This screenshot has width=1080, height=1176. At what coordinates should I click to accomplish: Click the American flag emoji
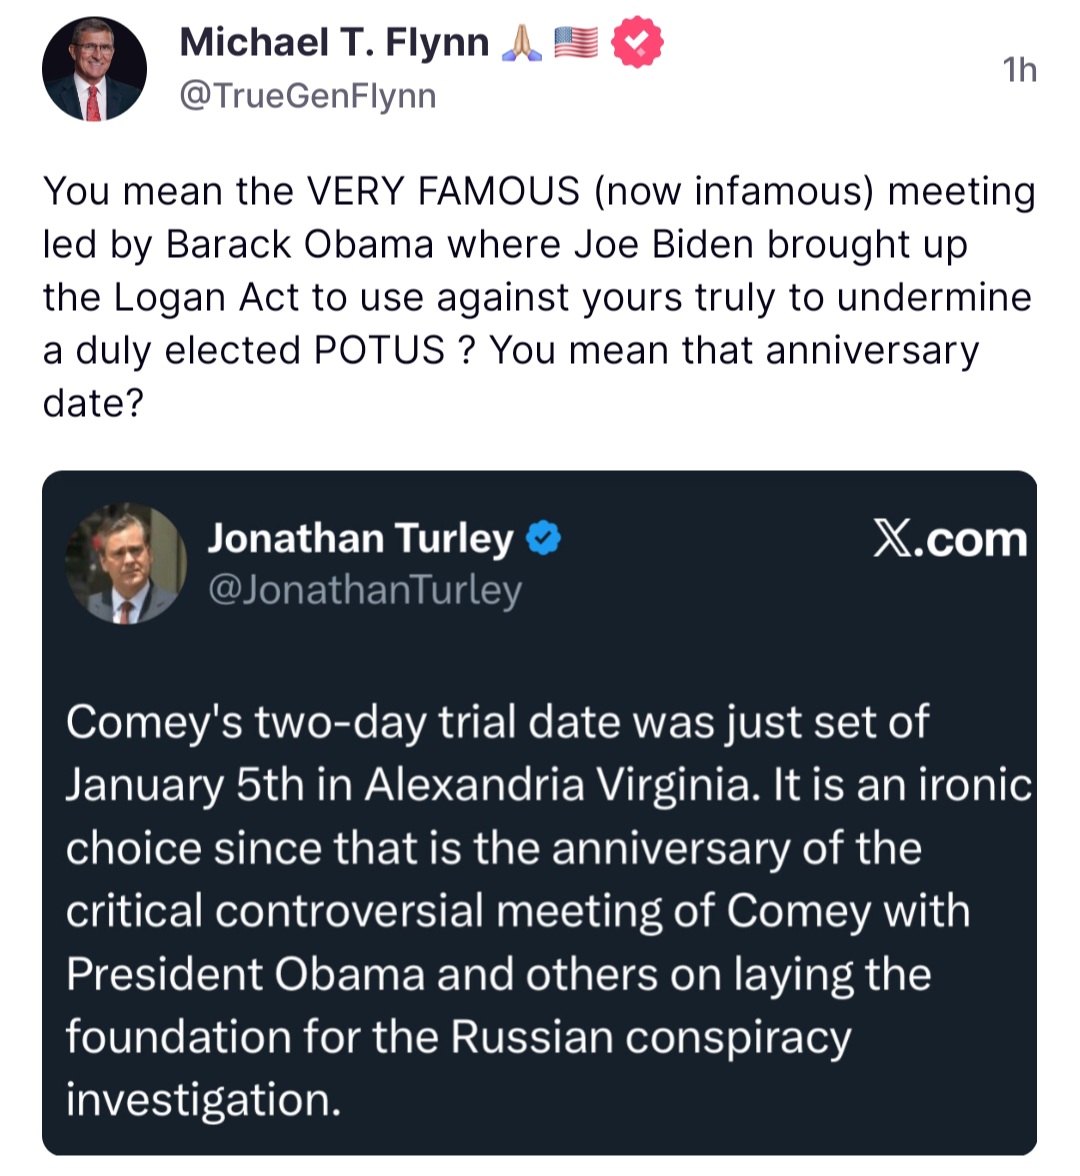[x=576, y=43]
